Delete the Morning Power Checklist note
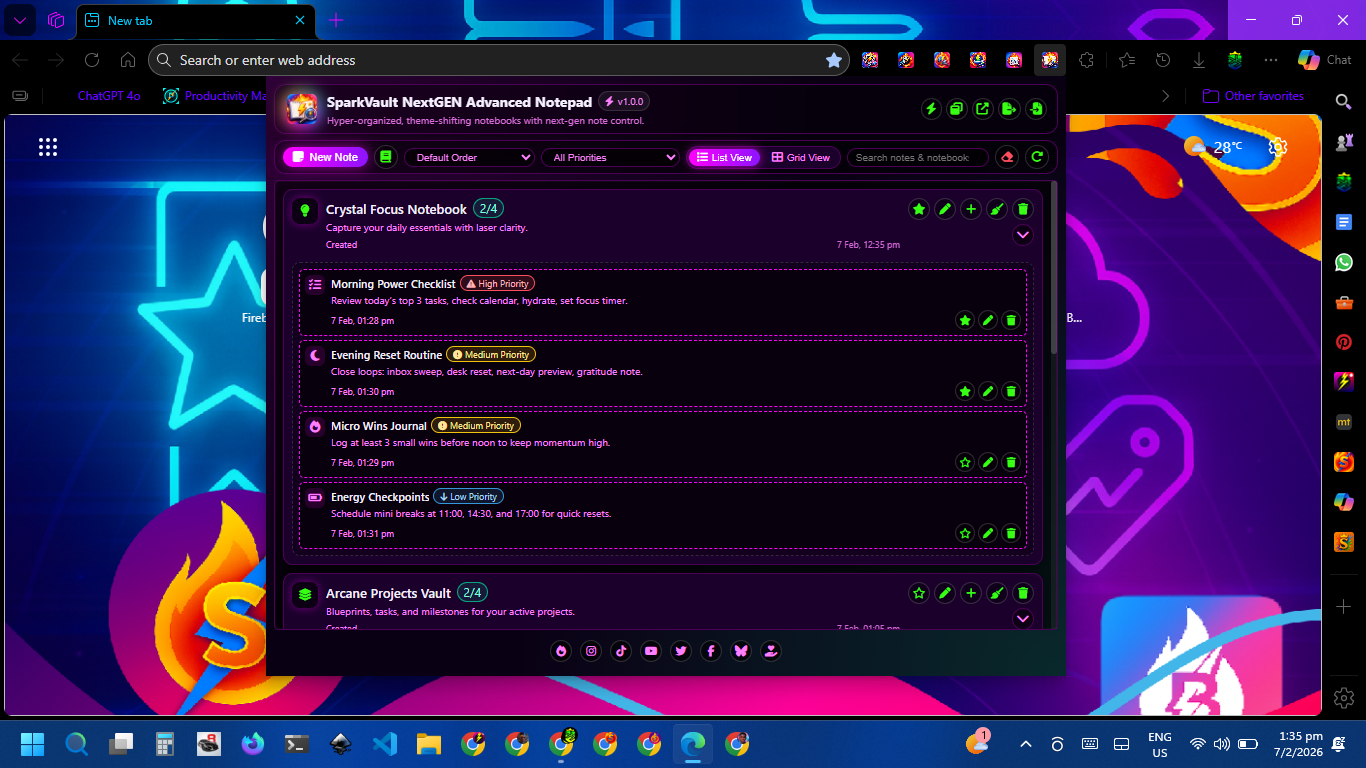1366x768 pixels. (x=1011, y=320)
